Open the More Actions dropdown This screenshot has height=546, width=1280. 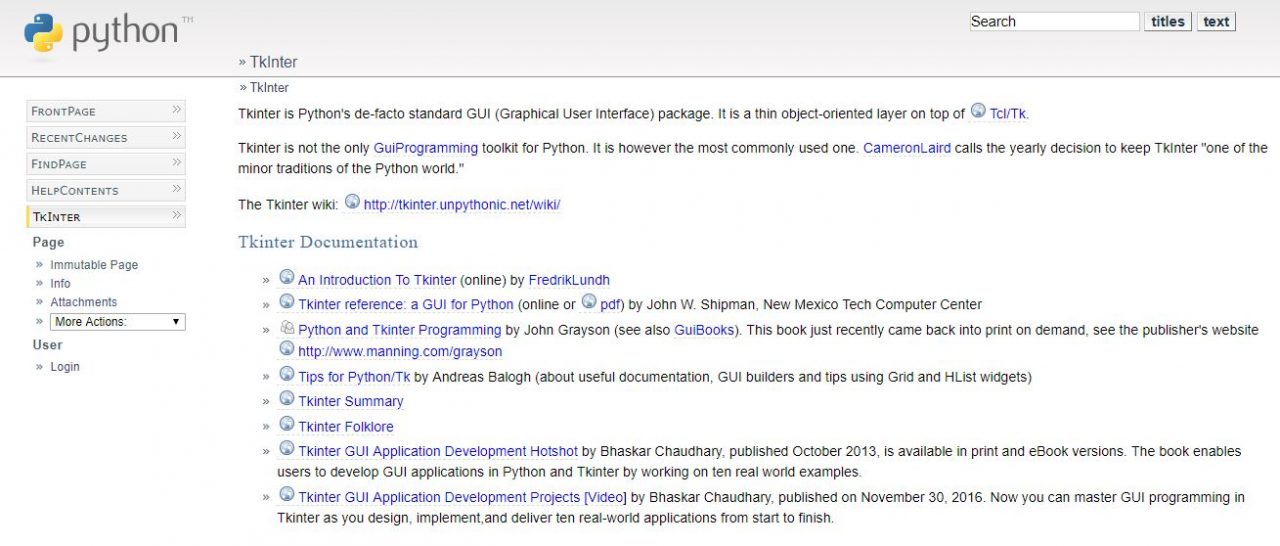(x=118, y=322)
